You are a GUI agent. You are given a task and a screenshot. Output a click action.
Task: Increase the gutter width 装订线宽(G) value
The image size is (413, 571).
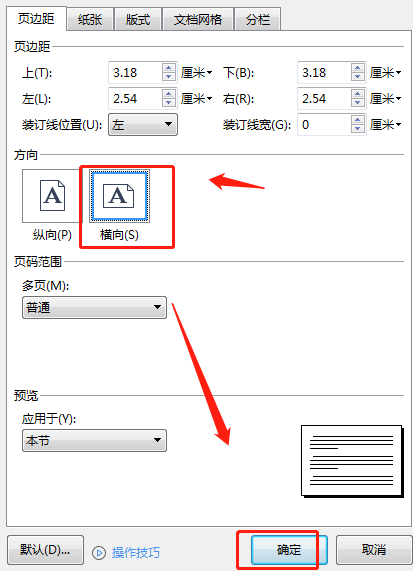point(357,120)
